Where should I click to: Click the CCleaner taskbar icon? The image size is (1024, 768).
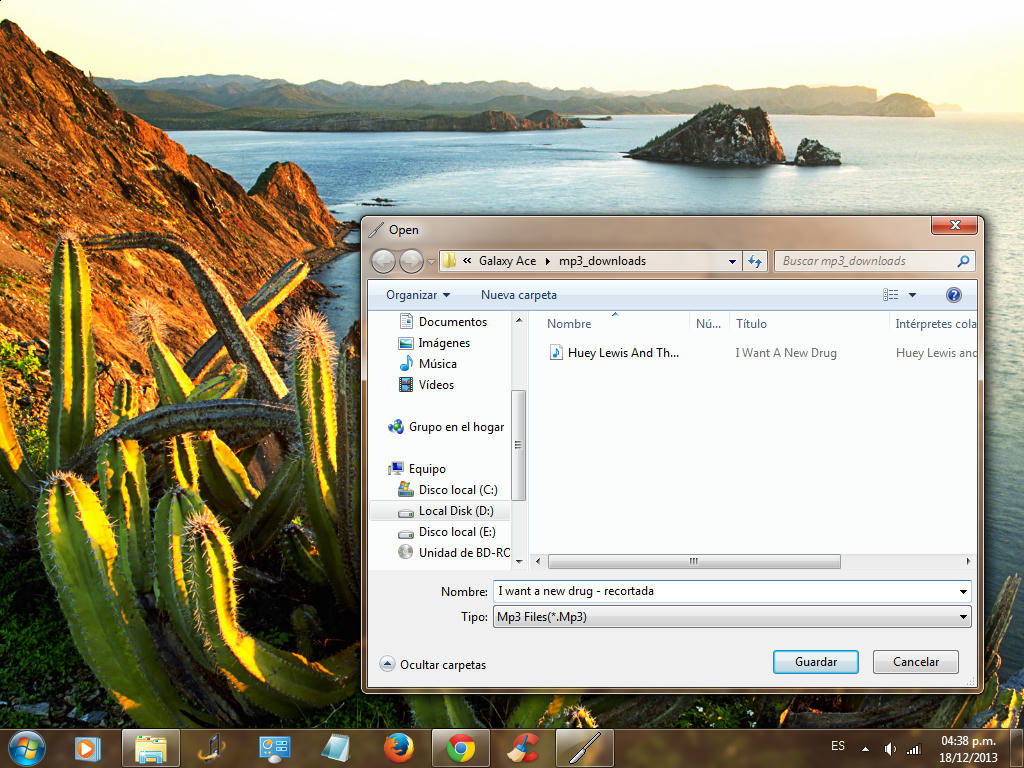click(x=522, y=747)
